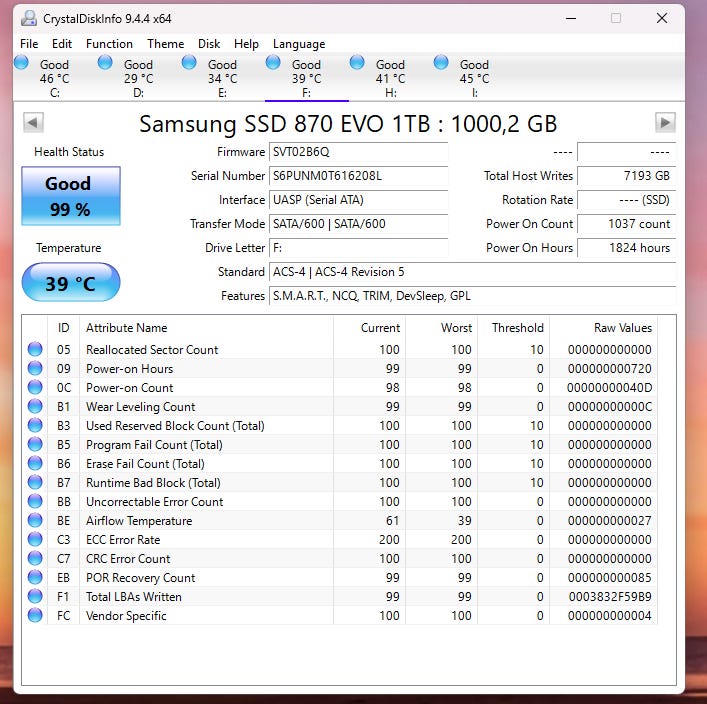
Task: Click the Features field with S.M.A.R.T., NCQ
Action: click(x=473, y=296)
